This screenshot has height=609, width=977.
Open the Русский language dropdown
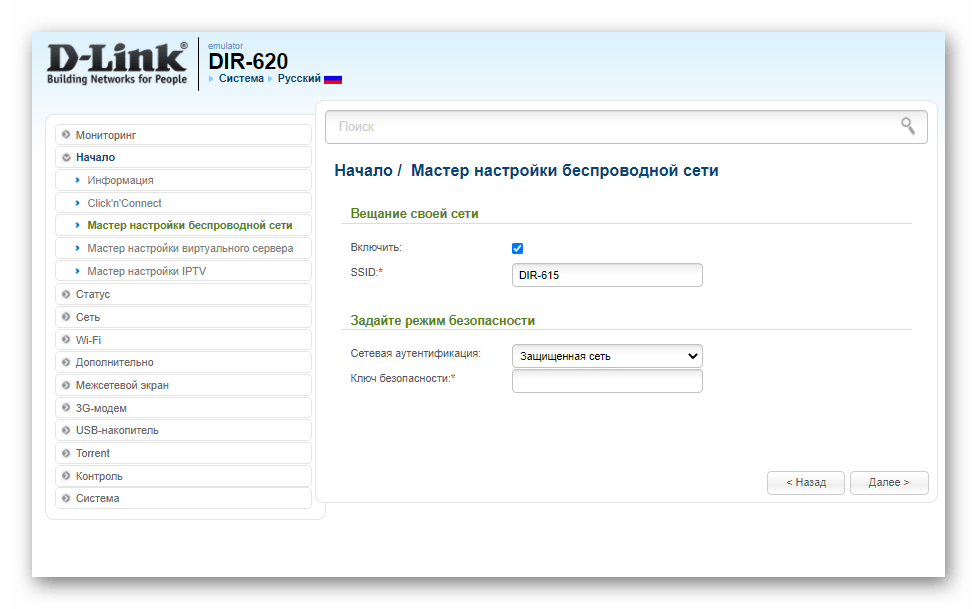299,78
